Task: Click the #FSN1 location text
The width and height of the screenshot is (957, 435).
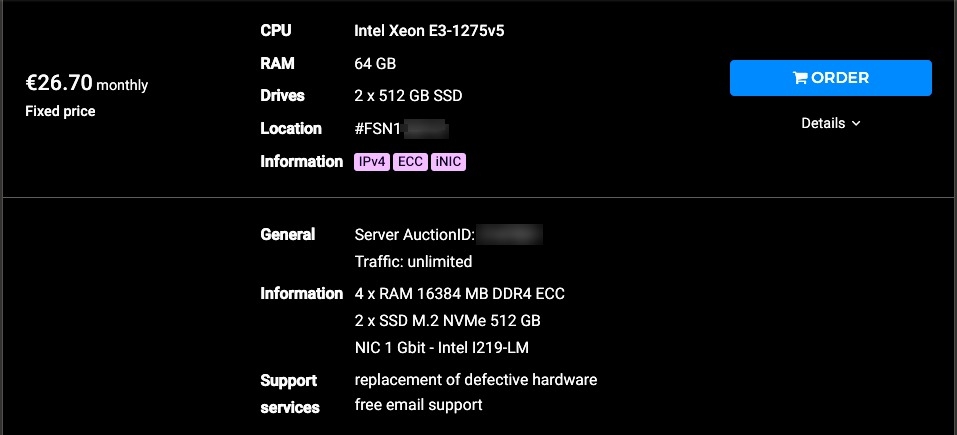Action: (377, 129)
